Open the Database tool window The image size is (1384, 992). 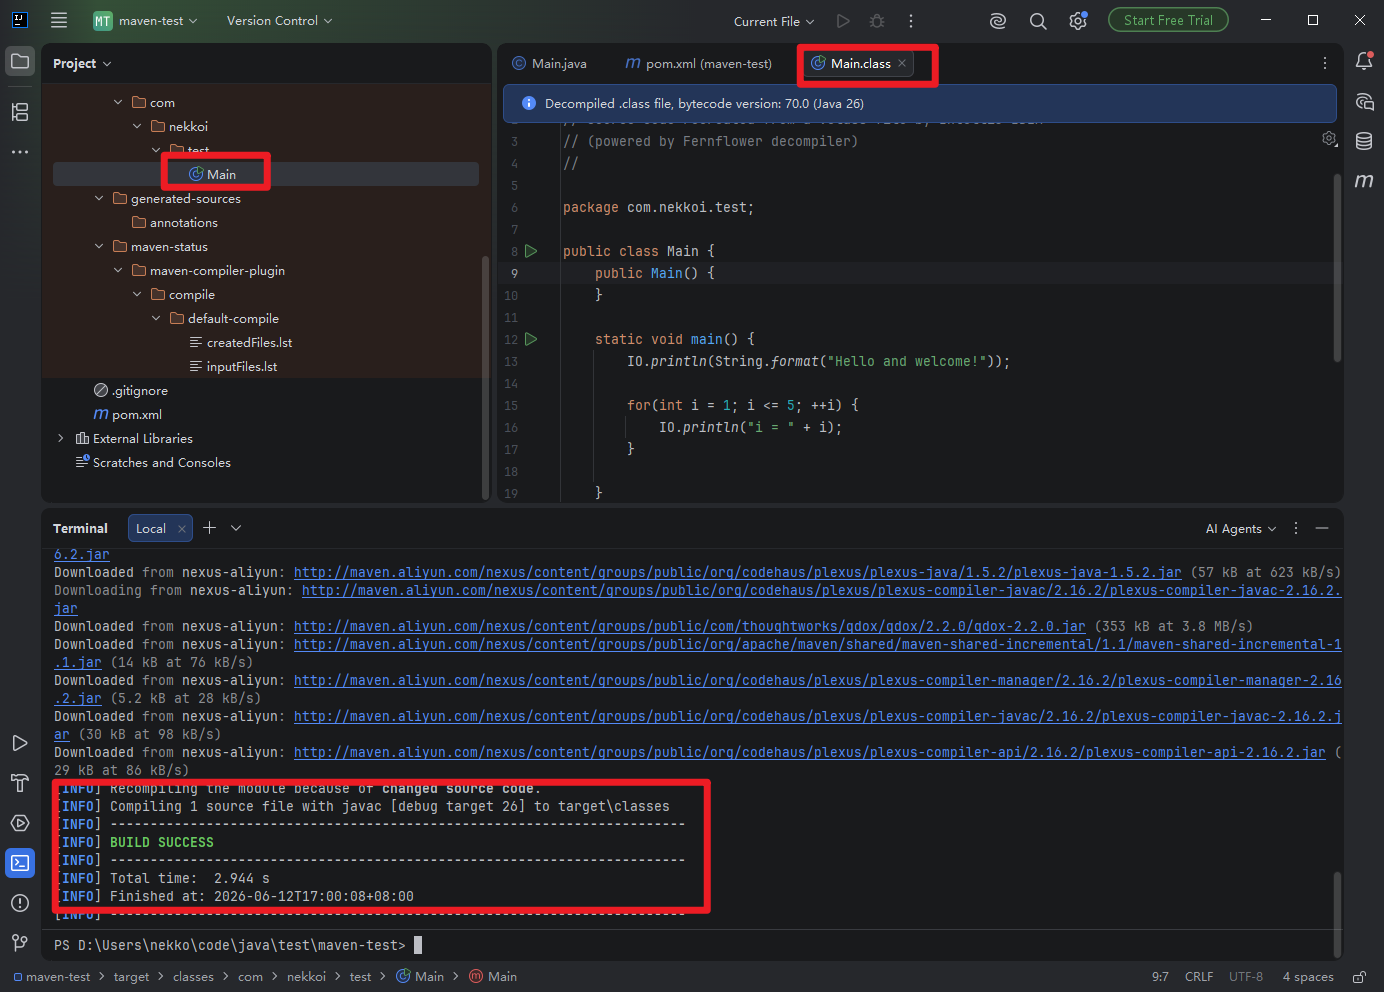click(1364, 141)
